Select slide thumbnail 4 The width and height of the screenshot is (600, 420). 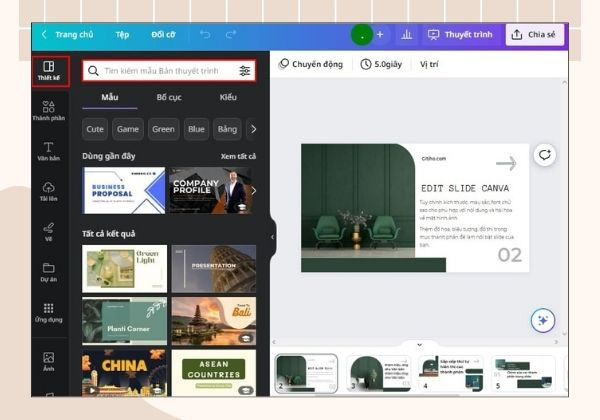coord(451,373)
